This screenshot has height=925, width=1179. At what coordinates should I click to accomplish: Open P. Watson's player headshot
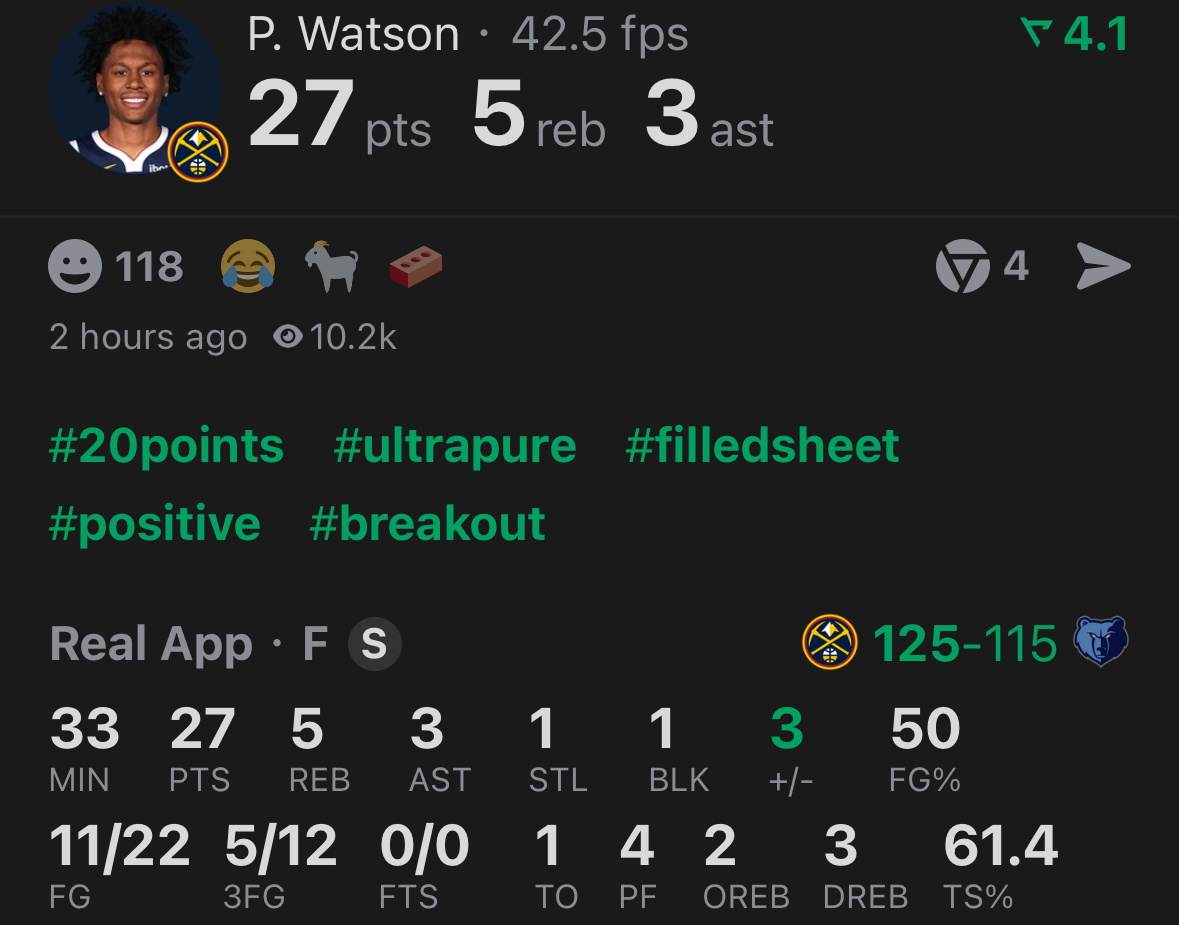(134, 89)
